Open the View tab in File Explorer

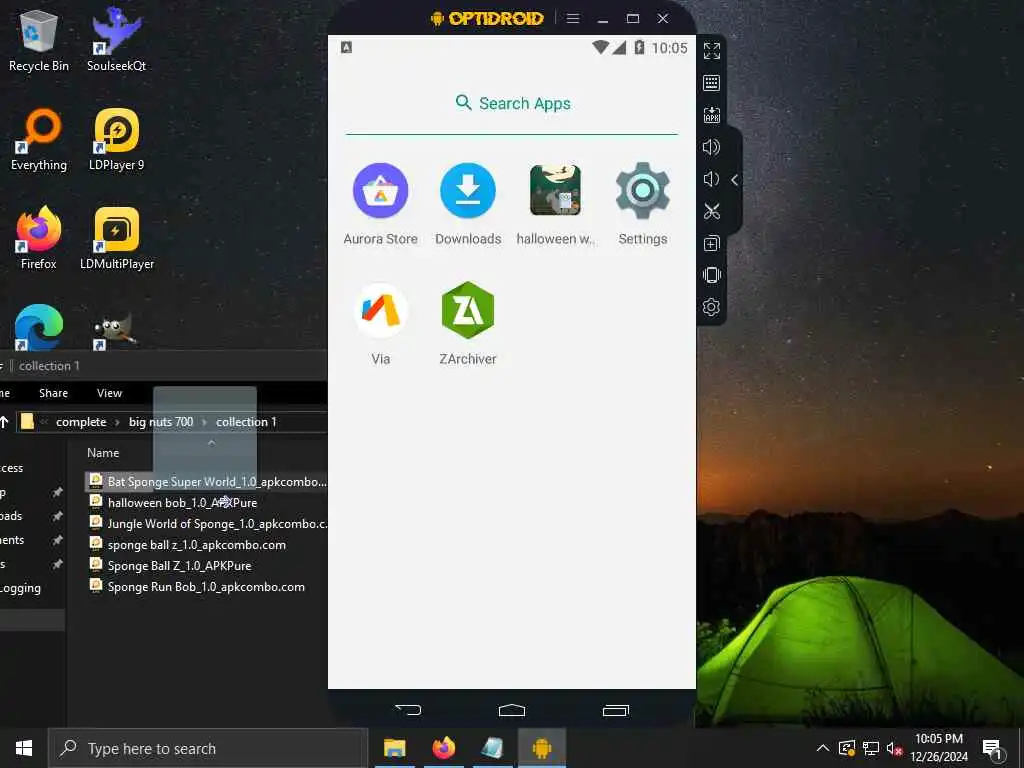click(109, 393)
